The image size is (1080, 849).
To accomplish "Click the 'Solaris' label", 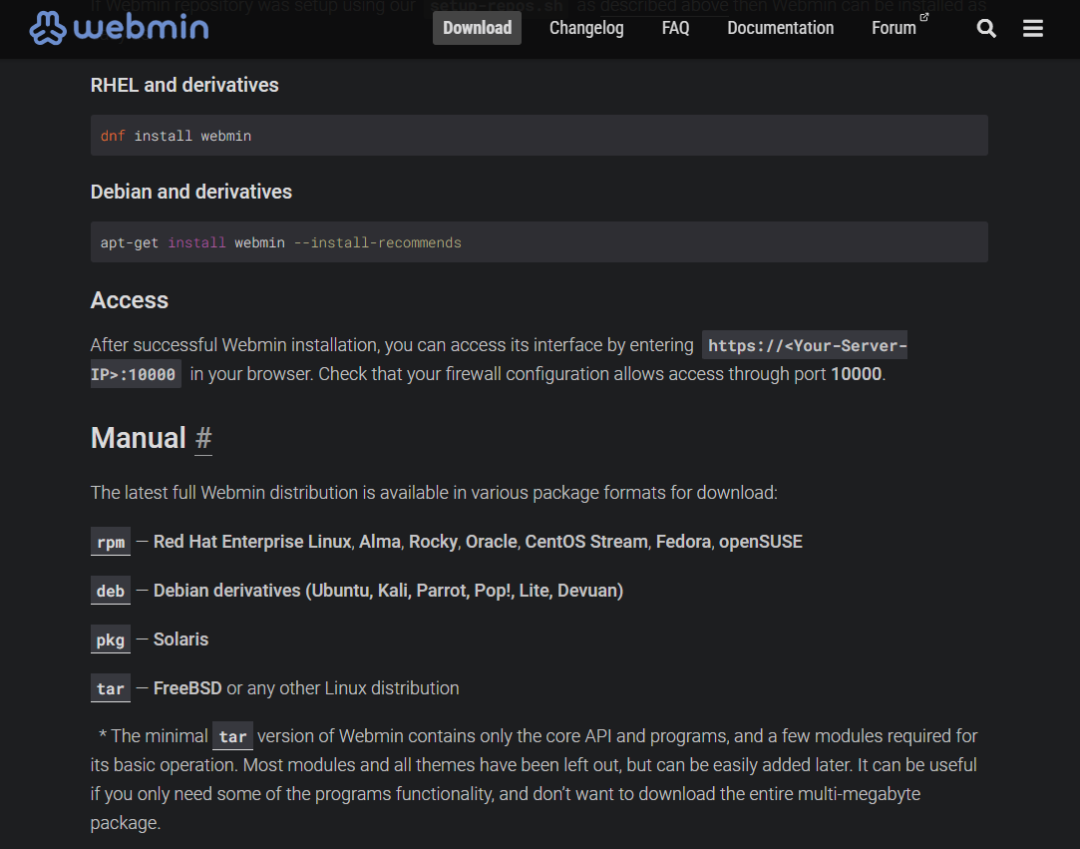I will pos(180,640).
